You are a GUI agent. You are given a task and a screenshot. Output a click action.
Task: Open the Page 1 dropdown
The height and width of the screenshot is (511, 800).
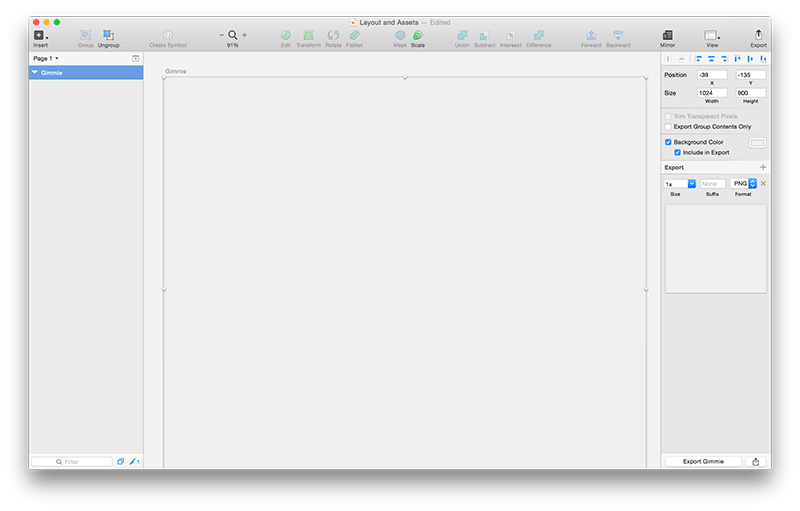[44, 58]
